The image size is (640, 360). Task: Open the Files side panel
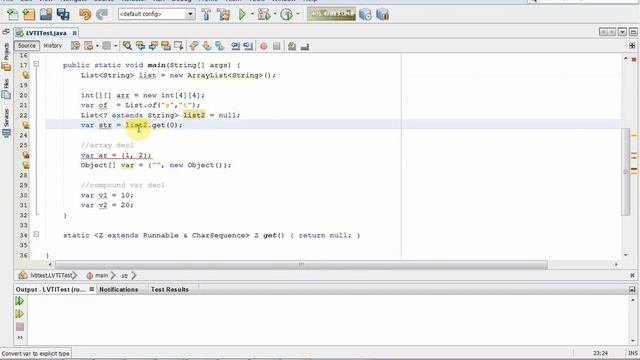click(x=6, y=90)
